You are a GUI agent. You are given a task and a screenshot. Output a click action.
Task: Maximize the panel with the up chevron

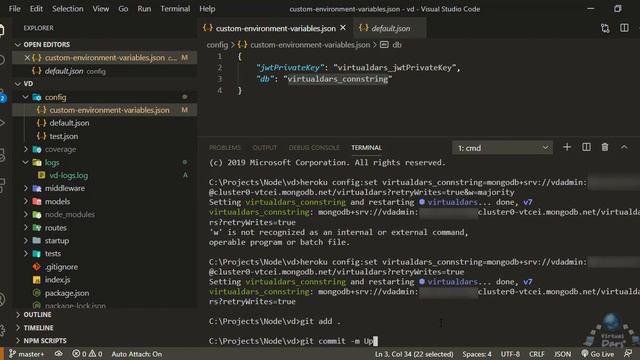pyautogui.click(x=624, y=147)
